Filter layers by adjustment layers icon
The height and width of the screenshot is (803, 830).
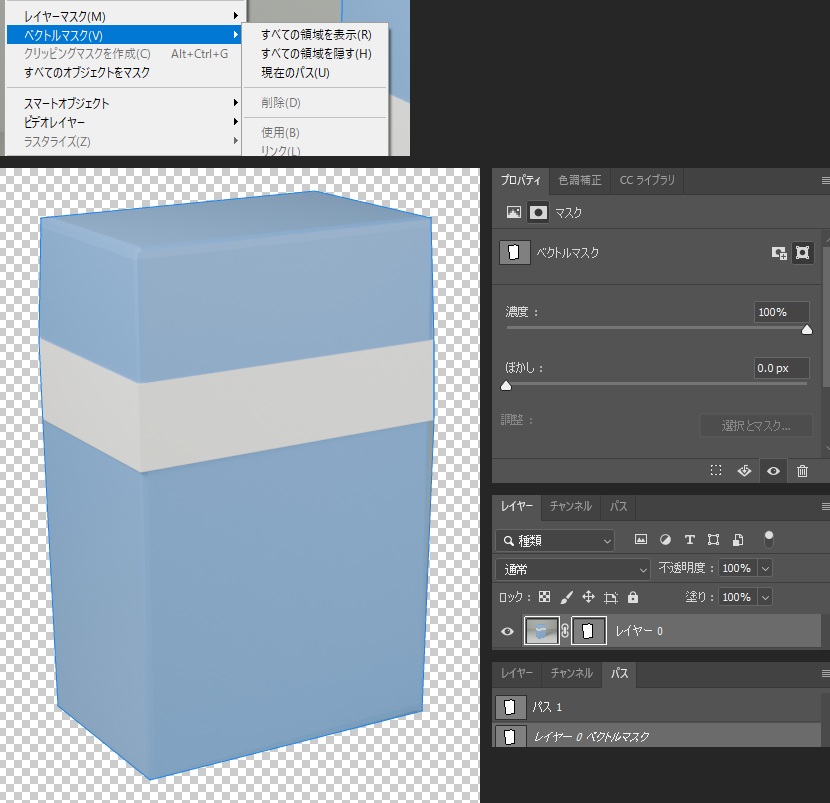(x=665, y=540)
